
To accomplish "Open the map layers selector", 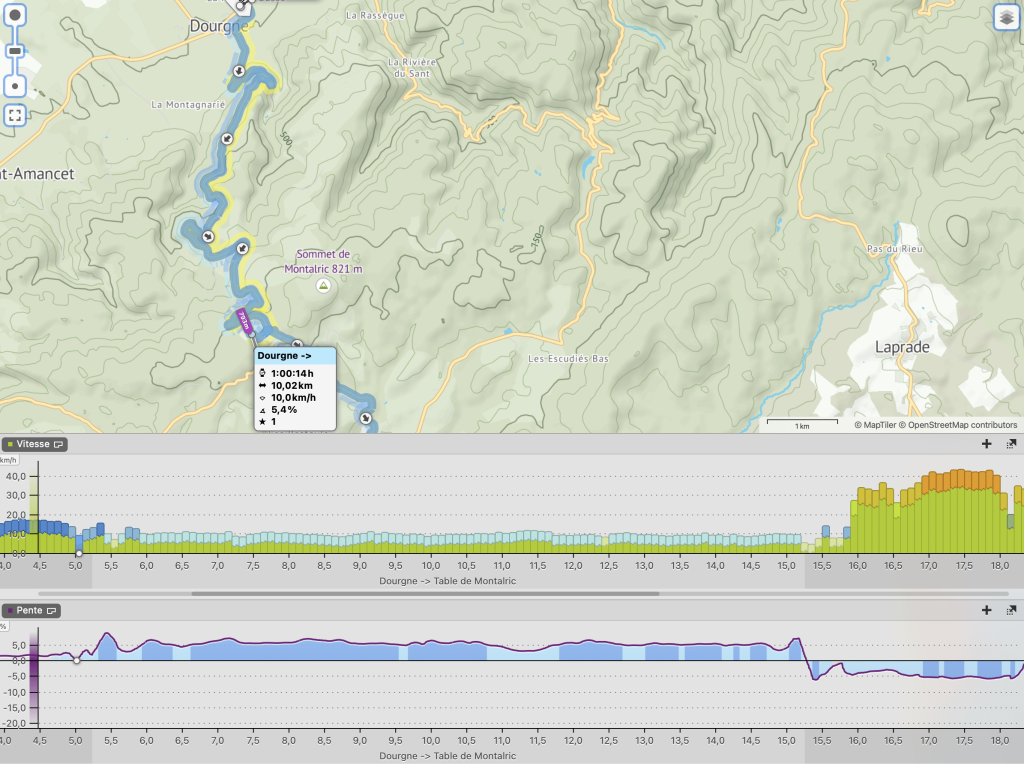I will pyautogui.click(x=1006, y=17).
